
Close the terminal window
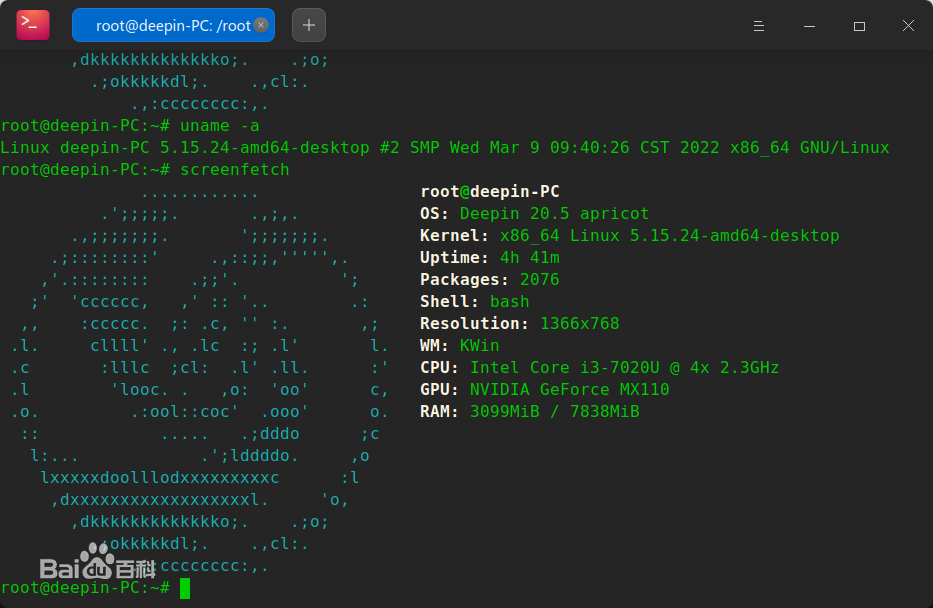coord(908,26)
